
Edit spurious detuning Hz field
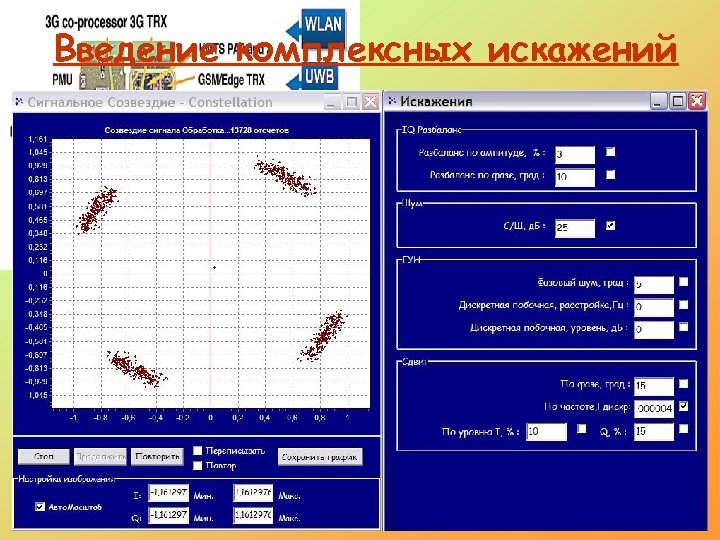coord(654,307)
